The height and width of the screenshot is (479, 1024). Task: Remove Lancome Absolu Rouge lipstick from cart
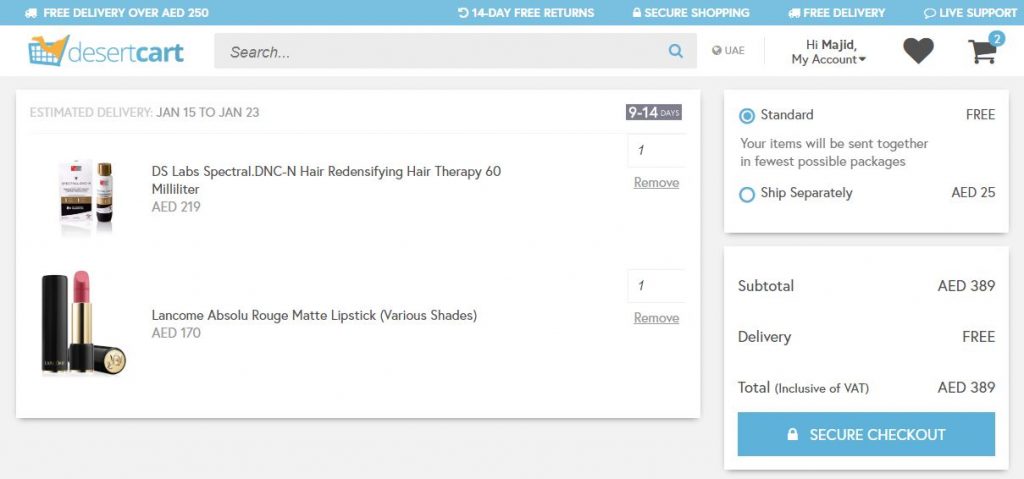click(x=656, y=318)
